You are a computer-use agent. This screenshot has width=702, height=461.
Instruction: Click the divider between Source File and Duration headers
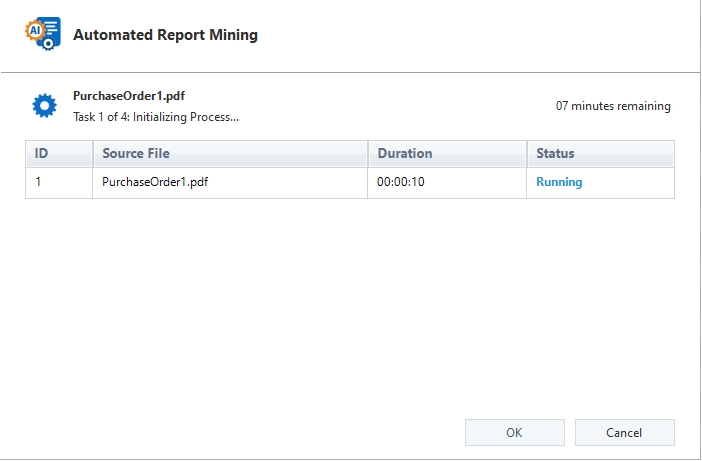pos(368,154)
